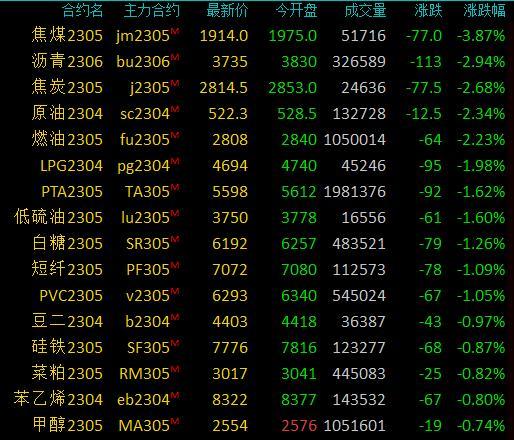Select the 原油2304 contract name
The image size is (514, 440).
(67, 113)
